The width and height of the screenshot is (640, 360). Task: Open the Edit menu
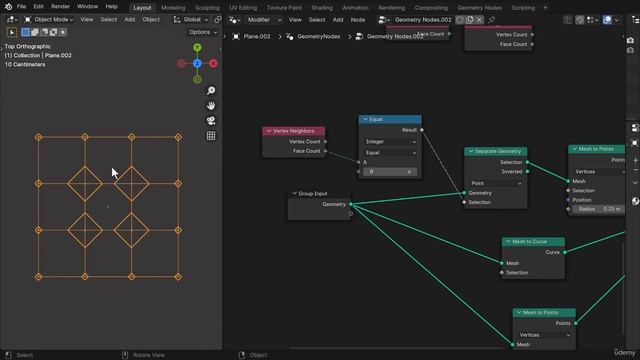(x=38, y=7)
